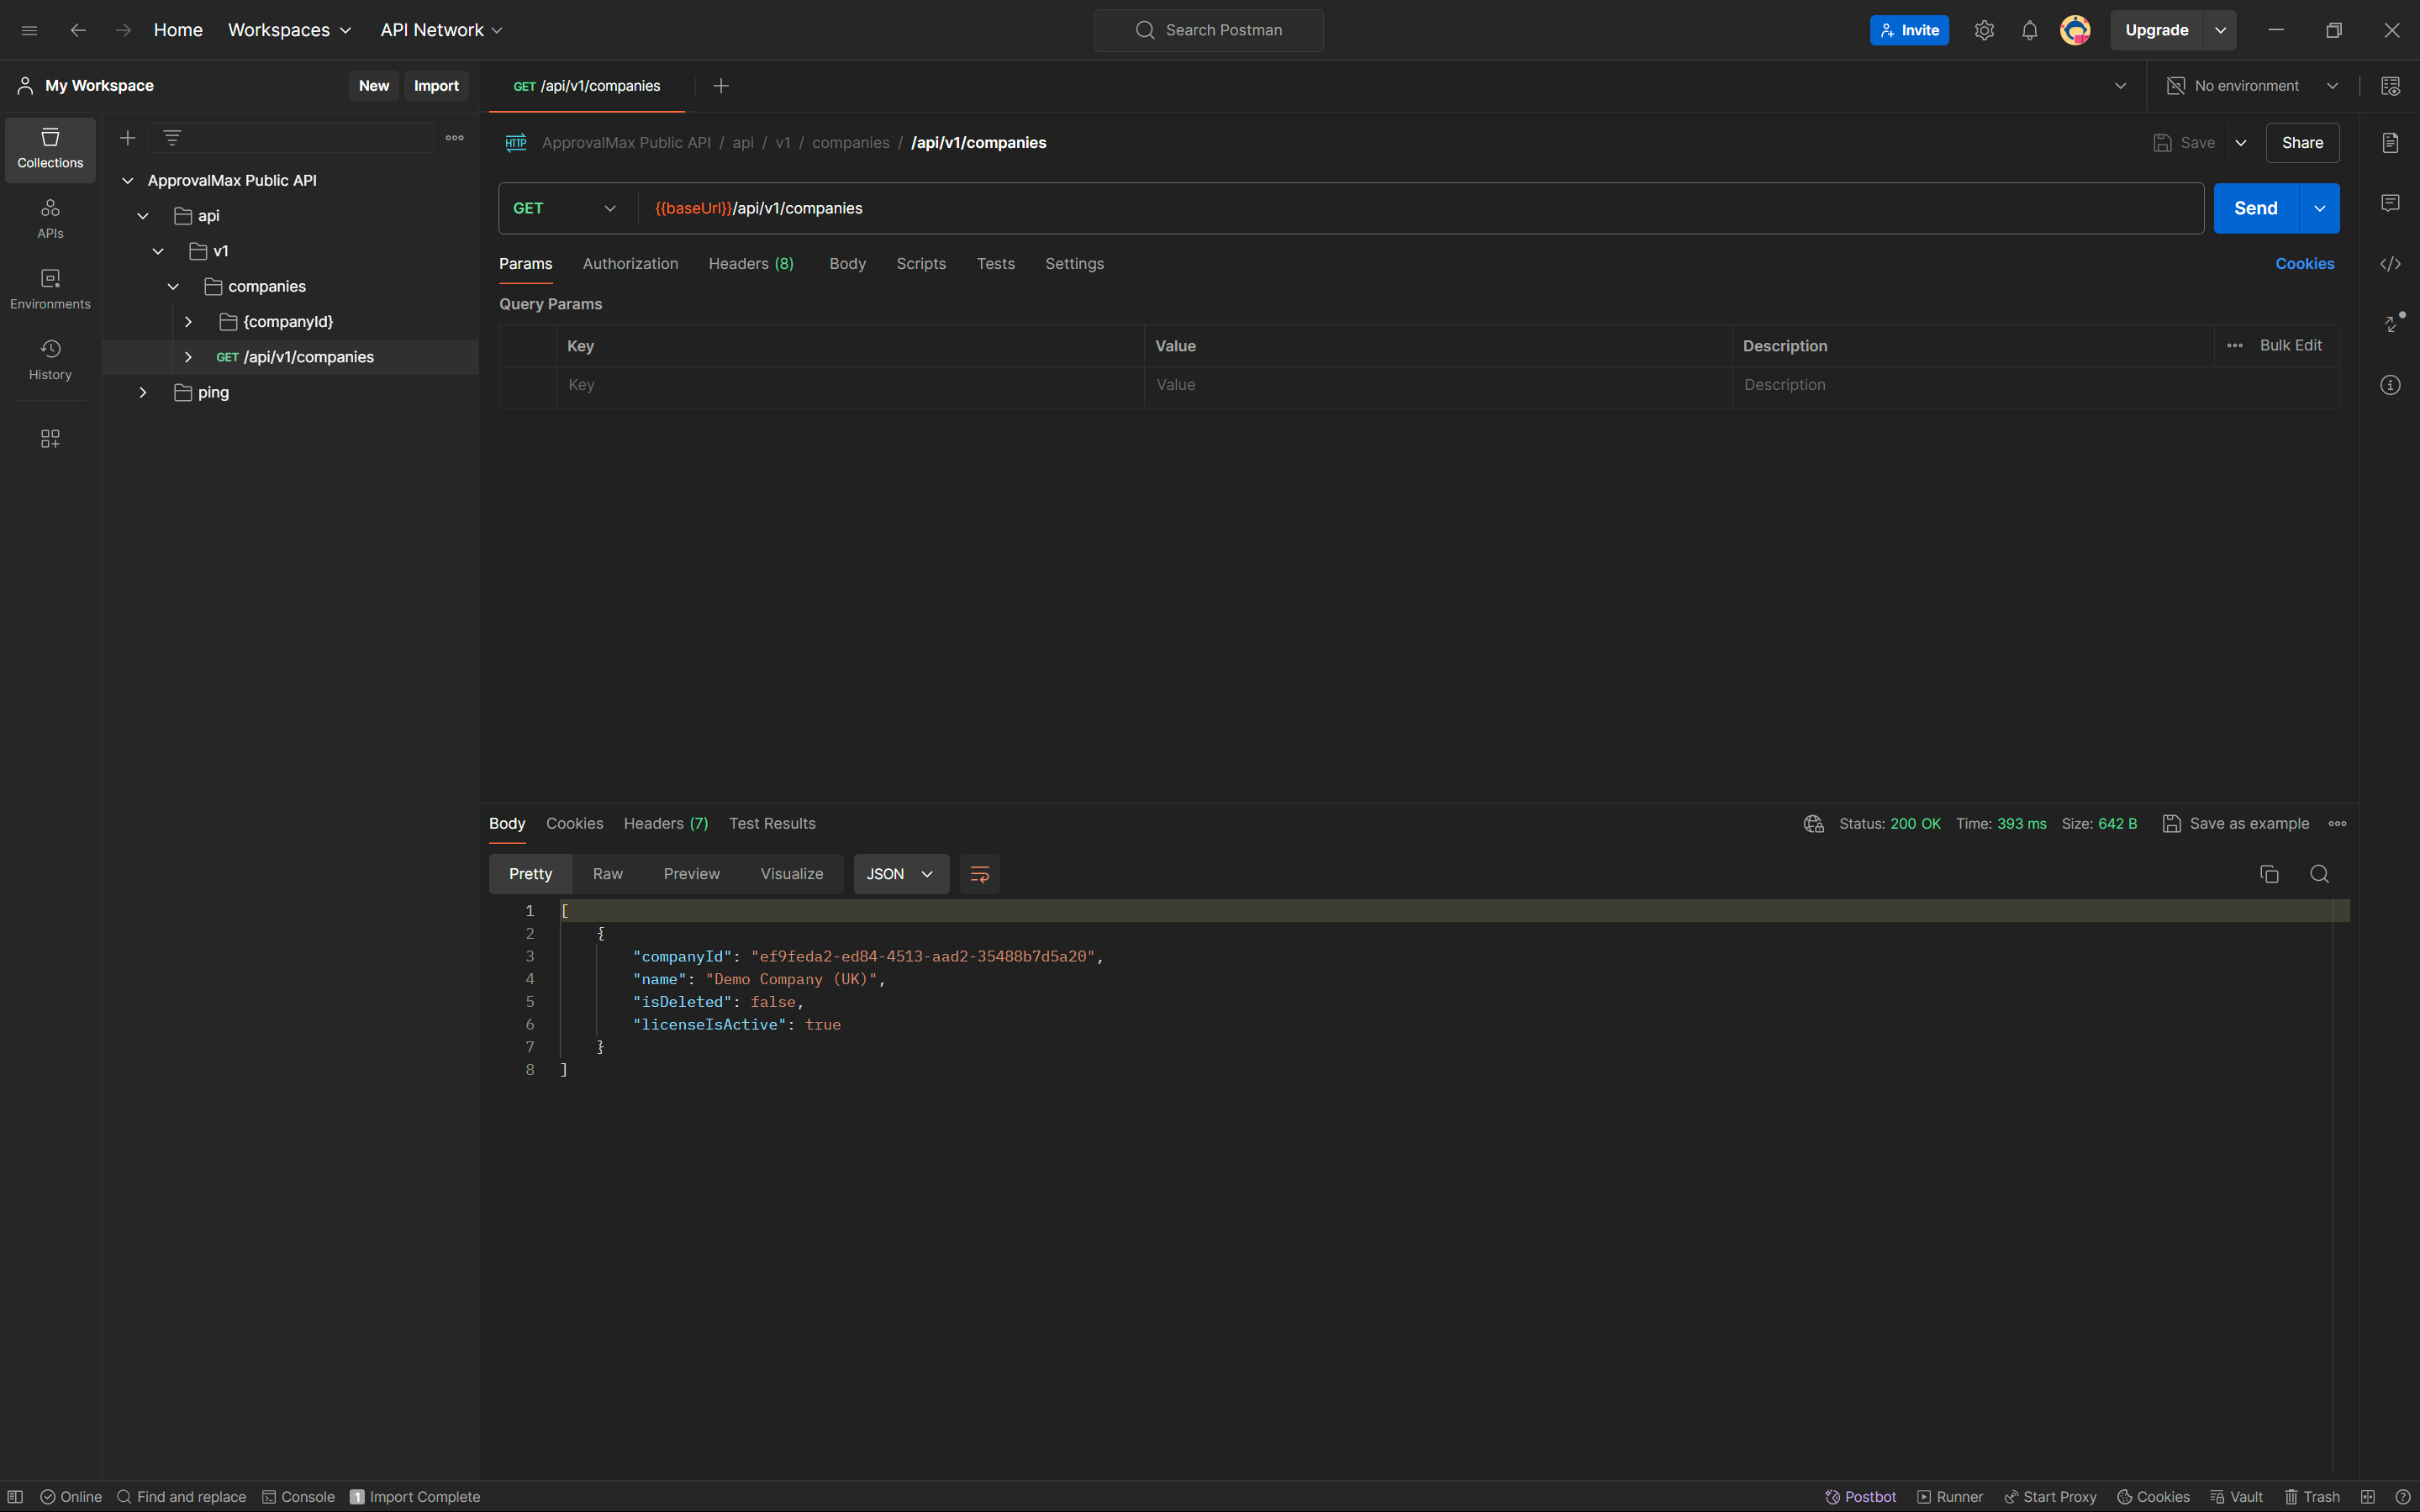The height and width of the screenshot is (1512, 2420).
Task: Click the network globe icon near Status
Action: point(1813,824)
